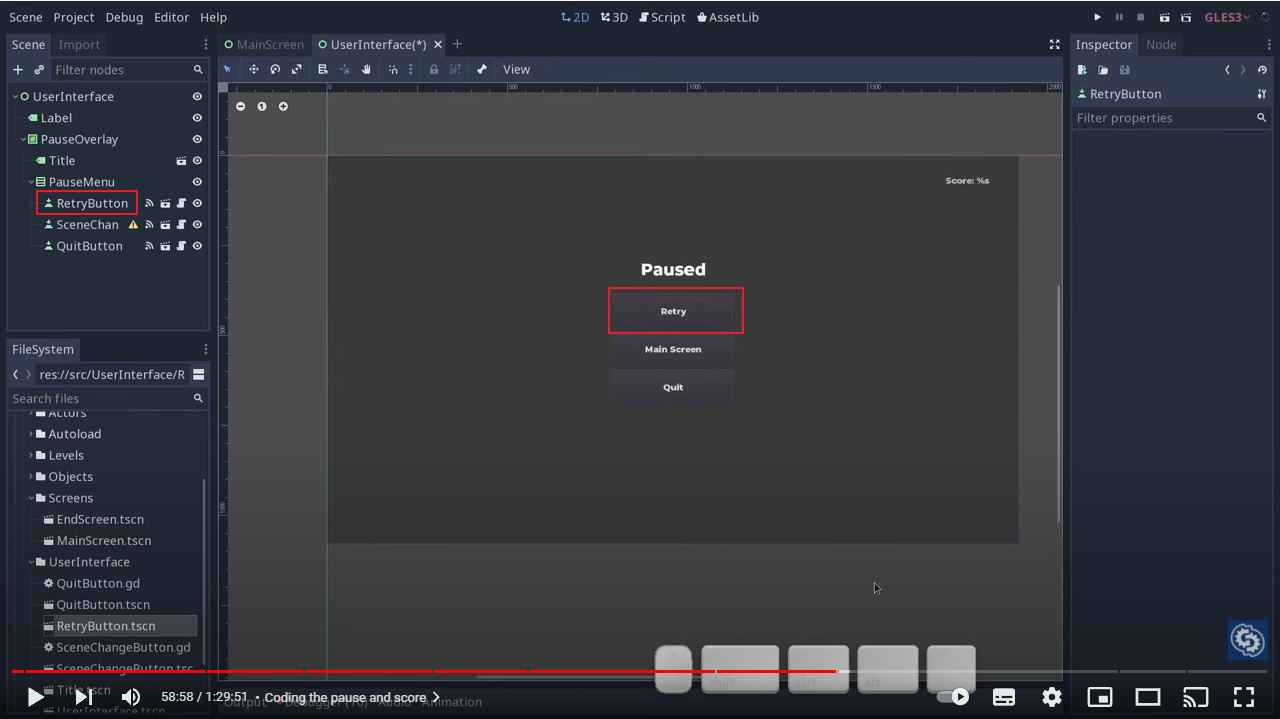Viewport: 1280px width, 719px height.
Task: Zoom in on the canvas
Action: click(283, 106)
